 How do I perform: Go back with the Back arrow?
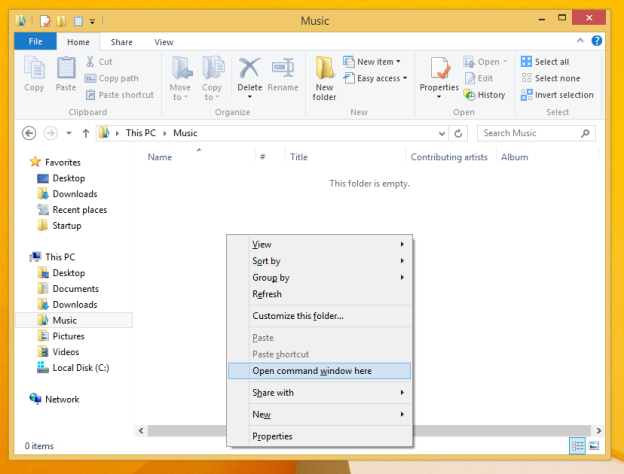pos(29,133)
